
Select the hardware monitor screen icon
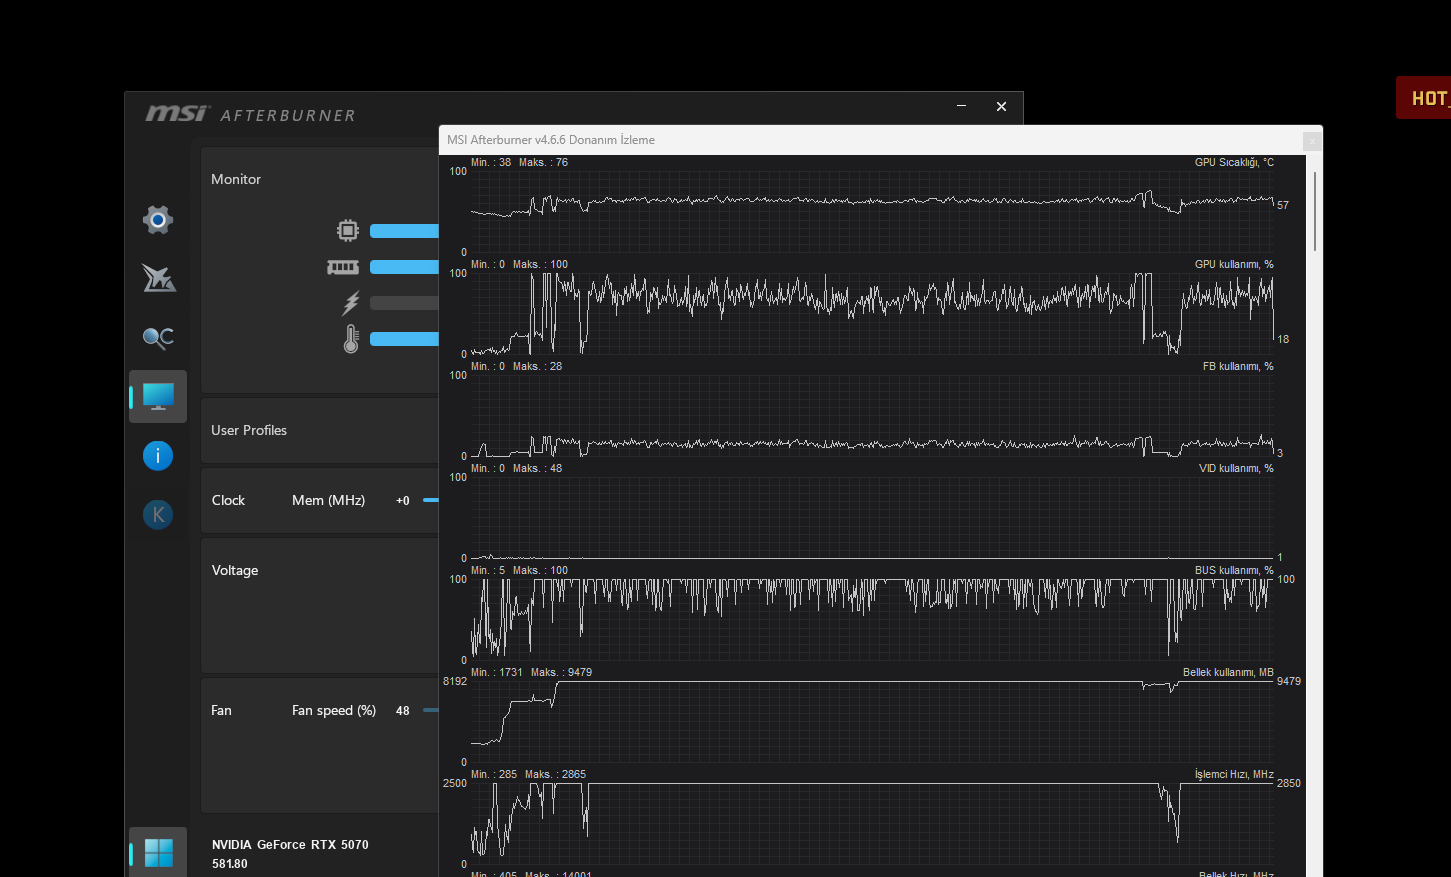(x=158, y=397)
